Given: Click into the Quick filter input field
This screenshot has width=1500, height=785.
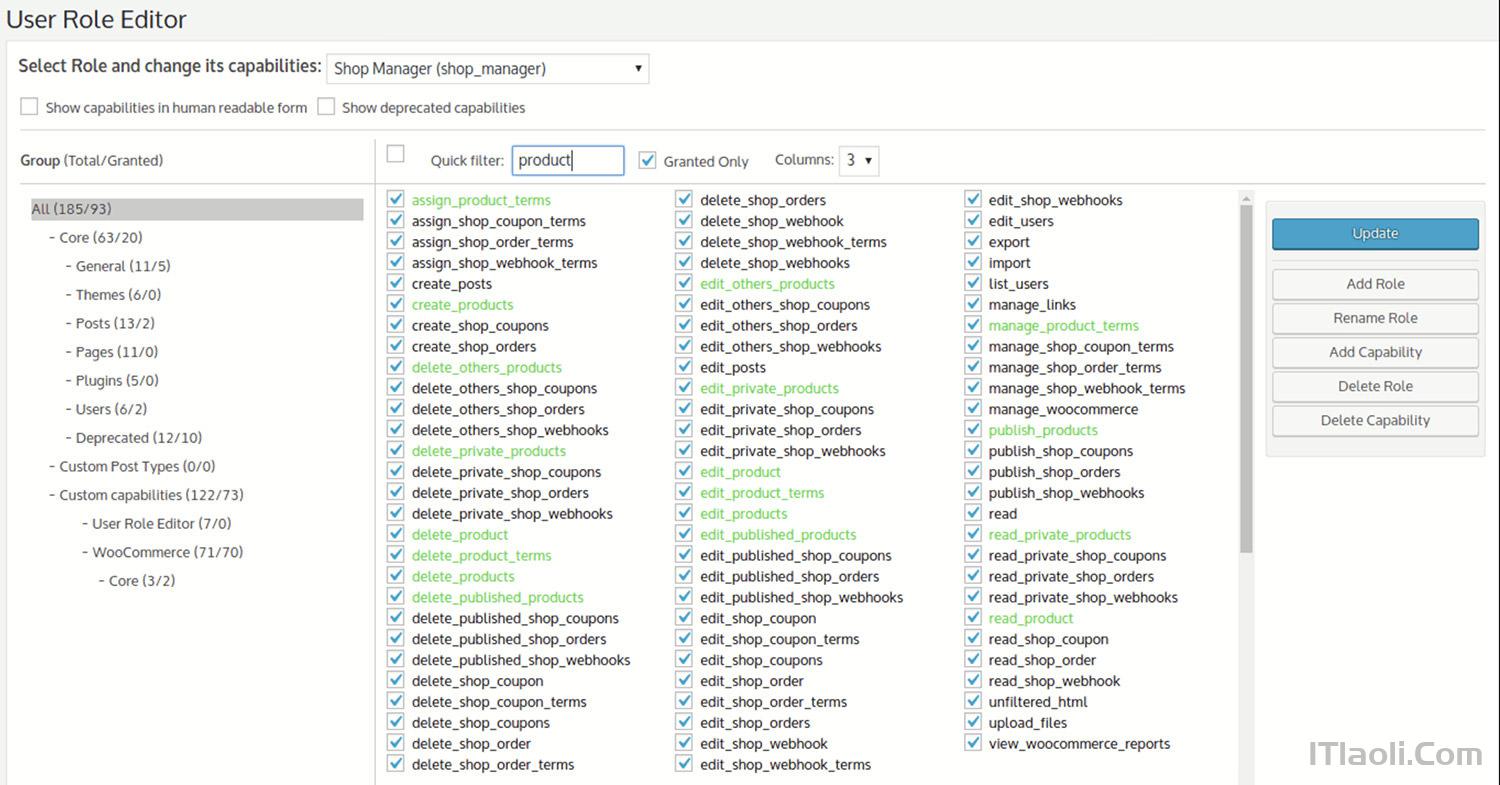Looking at the screenshot, I should 568,160.
